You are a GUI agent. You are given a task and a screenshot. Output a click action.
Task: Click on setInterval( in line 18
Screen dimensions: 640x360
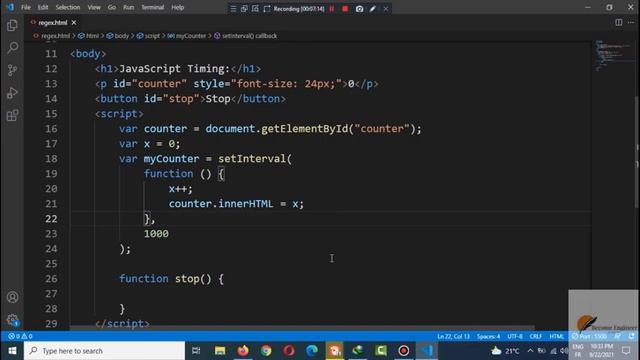click(255, 159)
